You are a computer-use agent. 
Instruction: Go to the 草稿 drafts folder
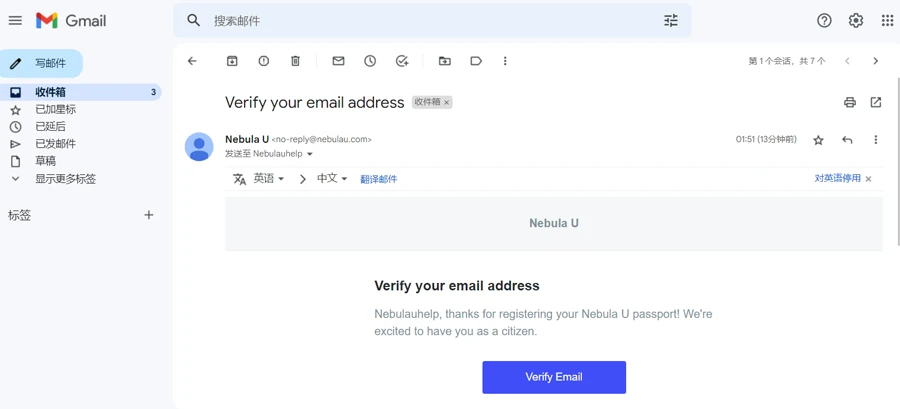click(x=45, y=161)
